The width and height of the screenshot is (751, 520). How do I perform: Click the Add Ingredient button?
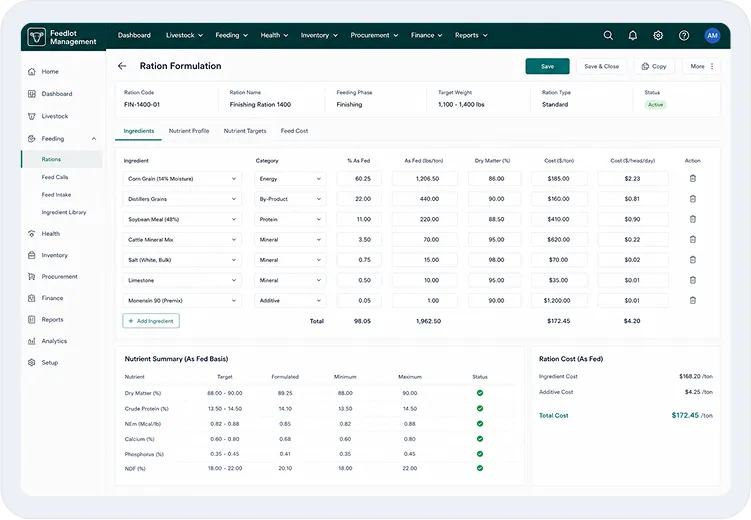coord(151,321)
